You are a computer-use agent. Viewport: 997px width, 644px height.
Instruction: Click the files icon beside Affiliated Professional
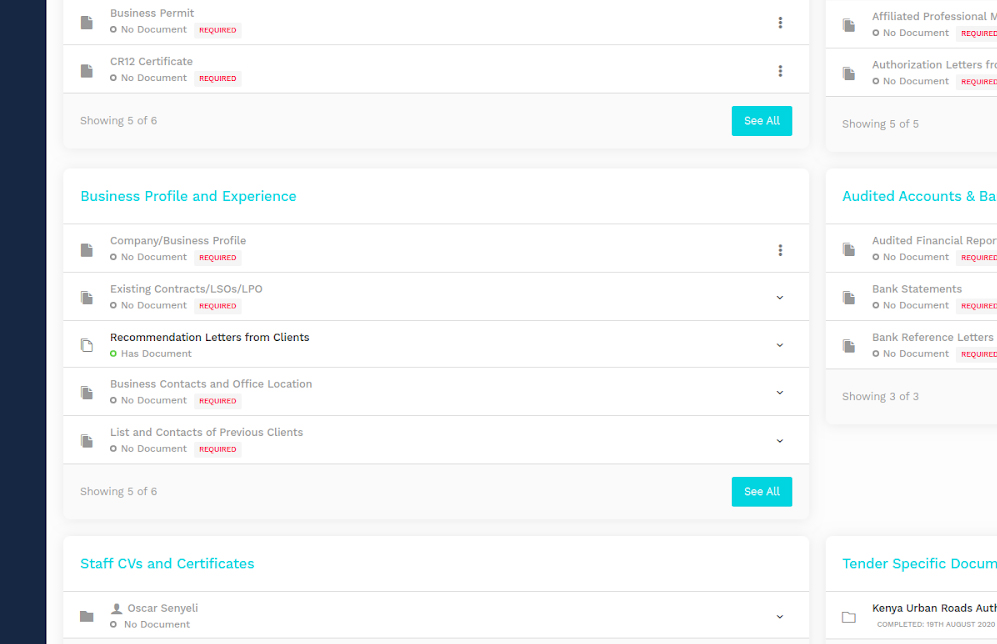849,25
